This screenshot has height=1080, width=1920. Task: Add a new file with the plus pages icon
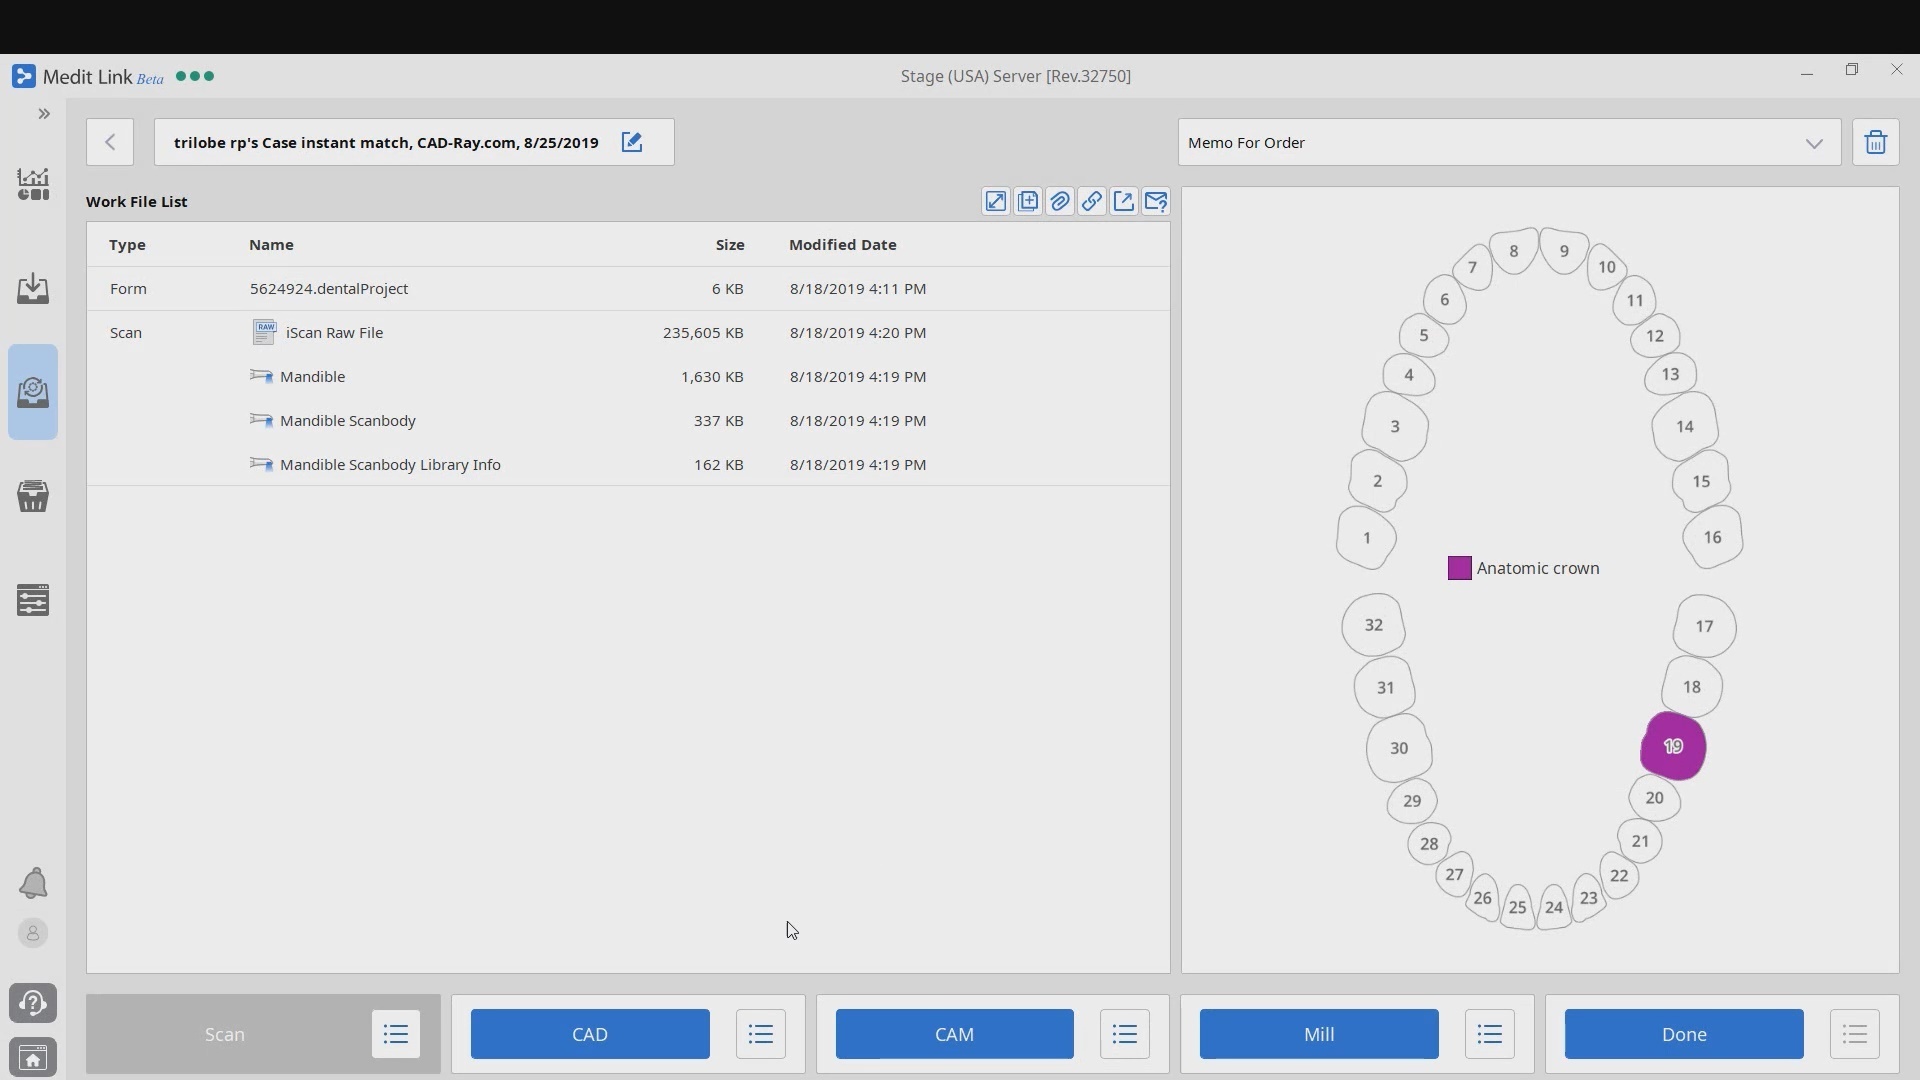pos(1027,202)
